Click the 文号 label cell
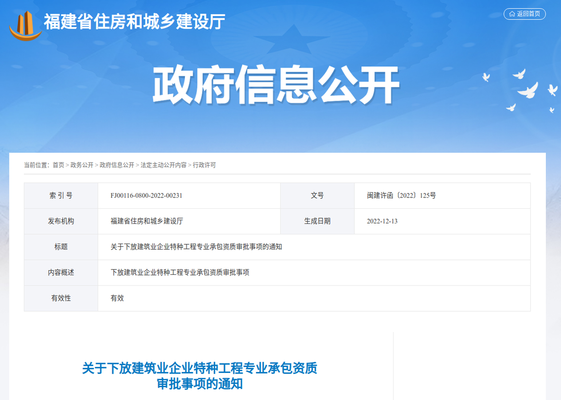This screenshot has height=400, width=561. click(x=317, y=196)
